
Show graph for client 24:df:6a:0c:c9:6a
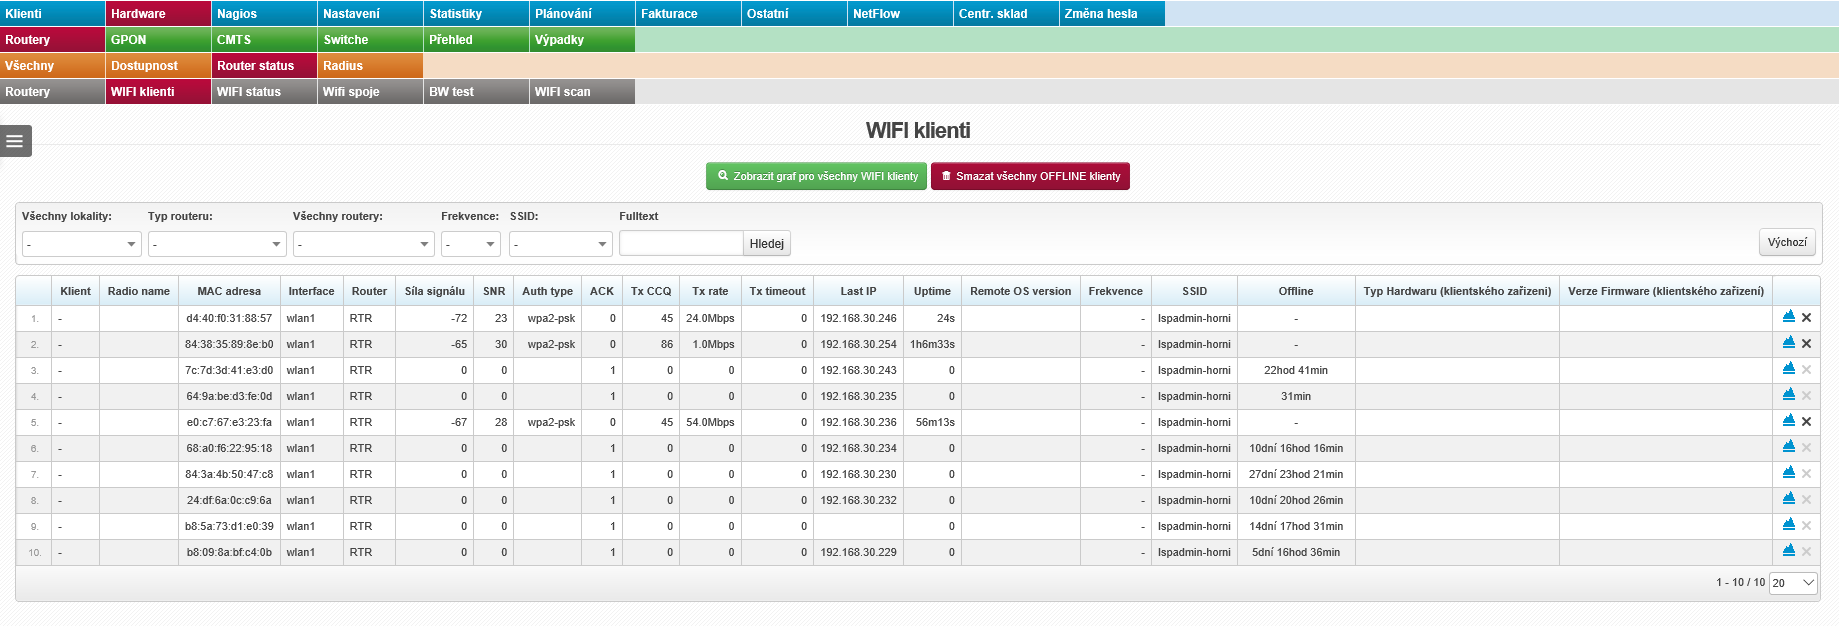[x=1789, y=499]
